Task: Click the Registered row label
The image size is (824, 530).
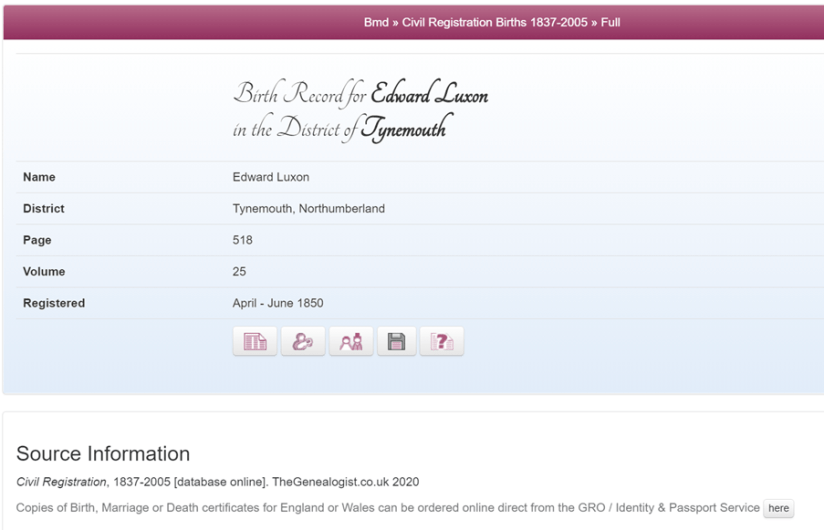Action: [x=54, y=303]
